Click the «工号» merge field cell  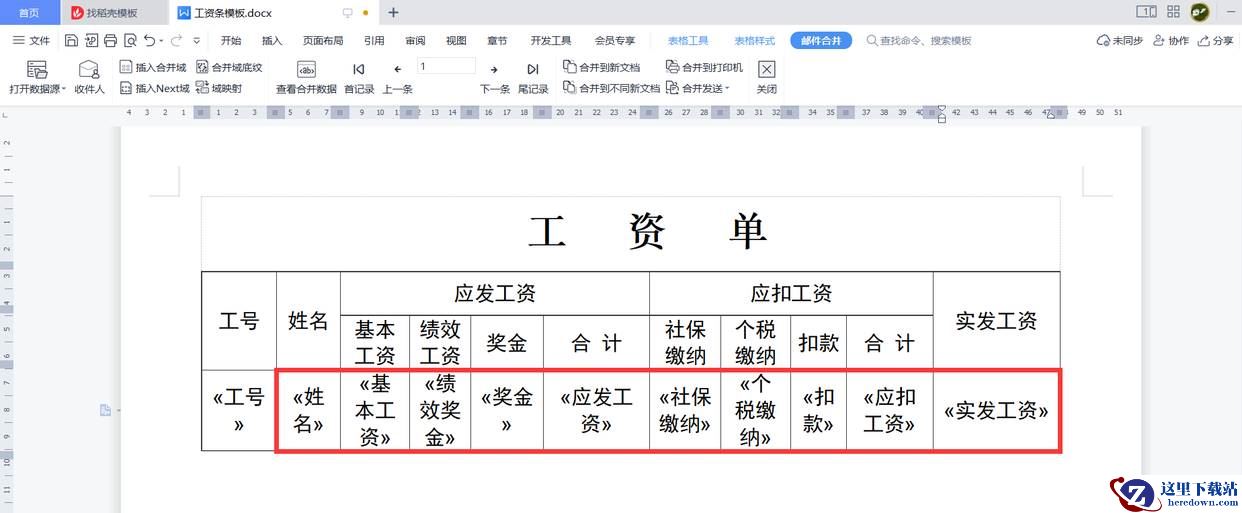point(239,410)
